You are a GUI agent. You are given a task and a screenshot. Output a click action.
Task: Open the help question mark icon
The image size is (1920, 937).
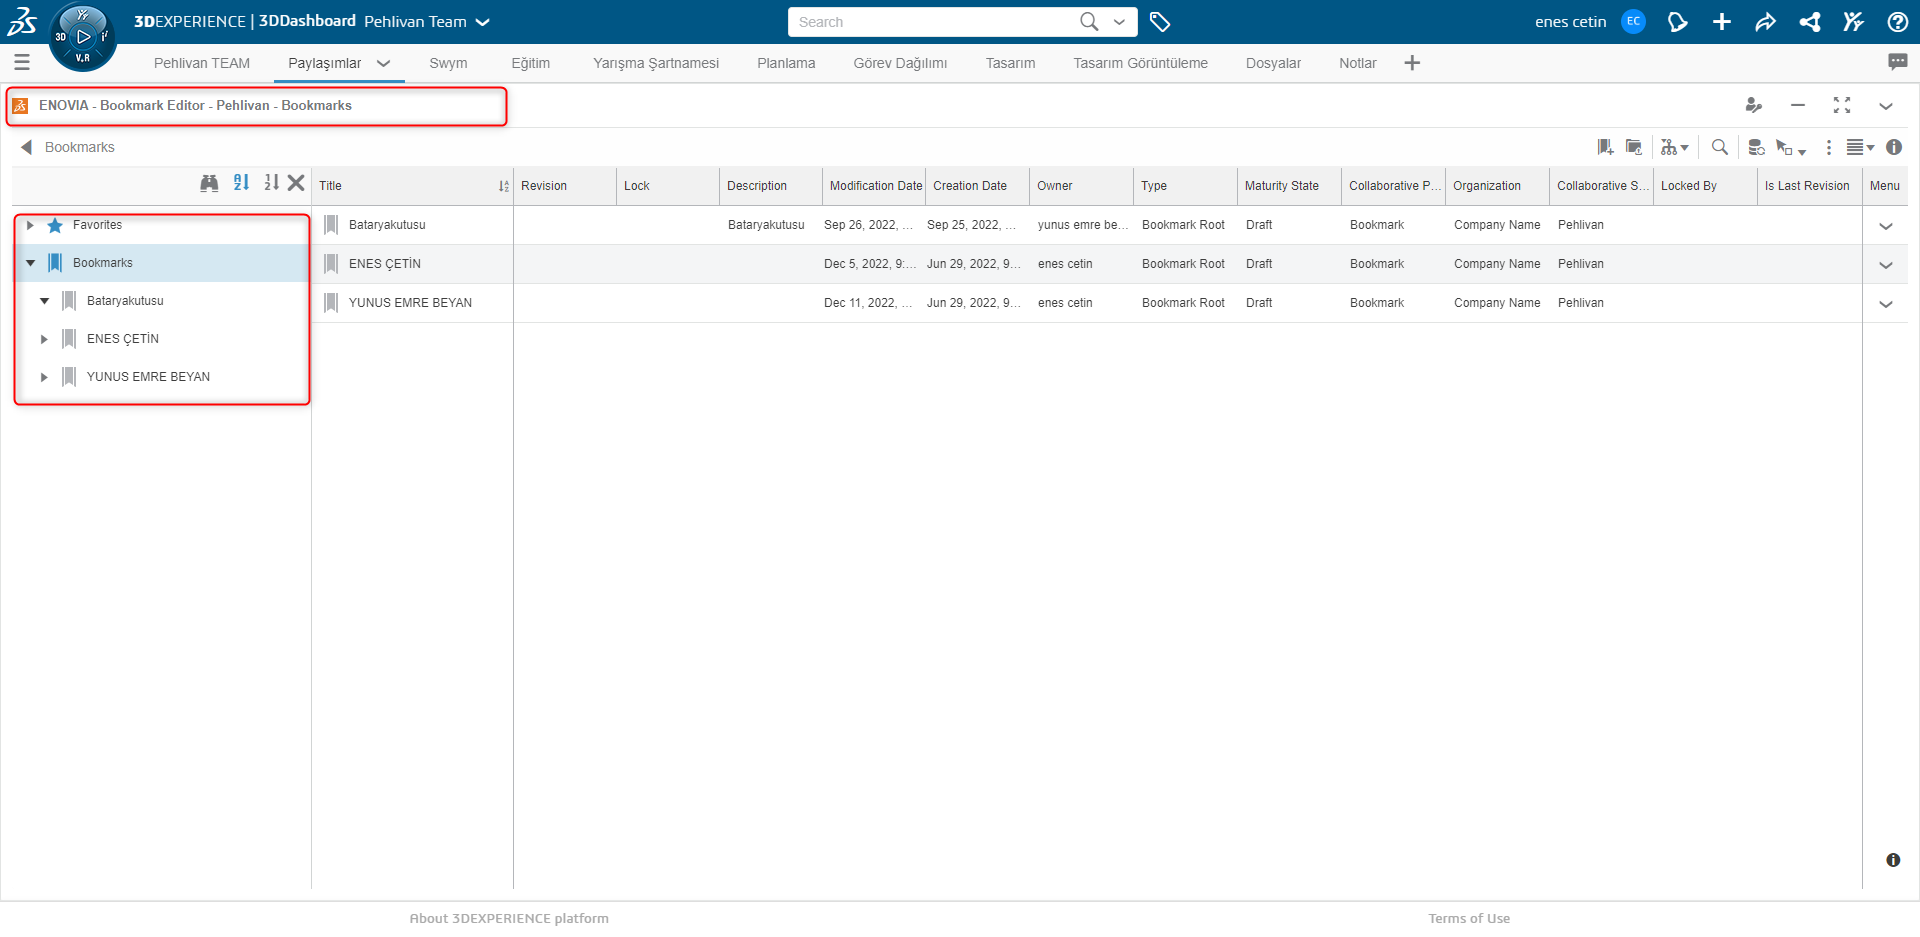tap(1897, 22)
